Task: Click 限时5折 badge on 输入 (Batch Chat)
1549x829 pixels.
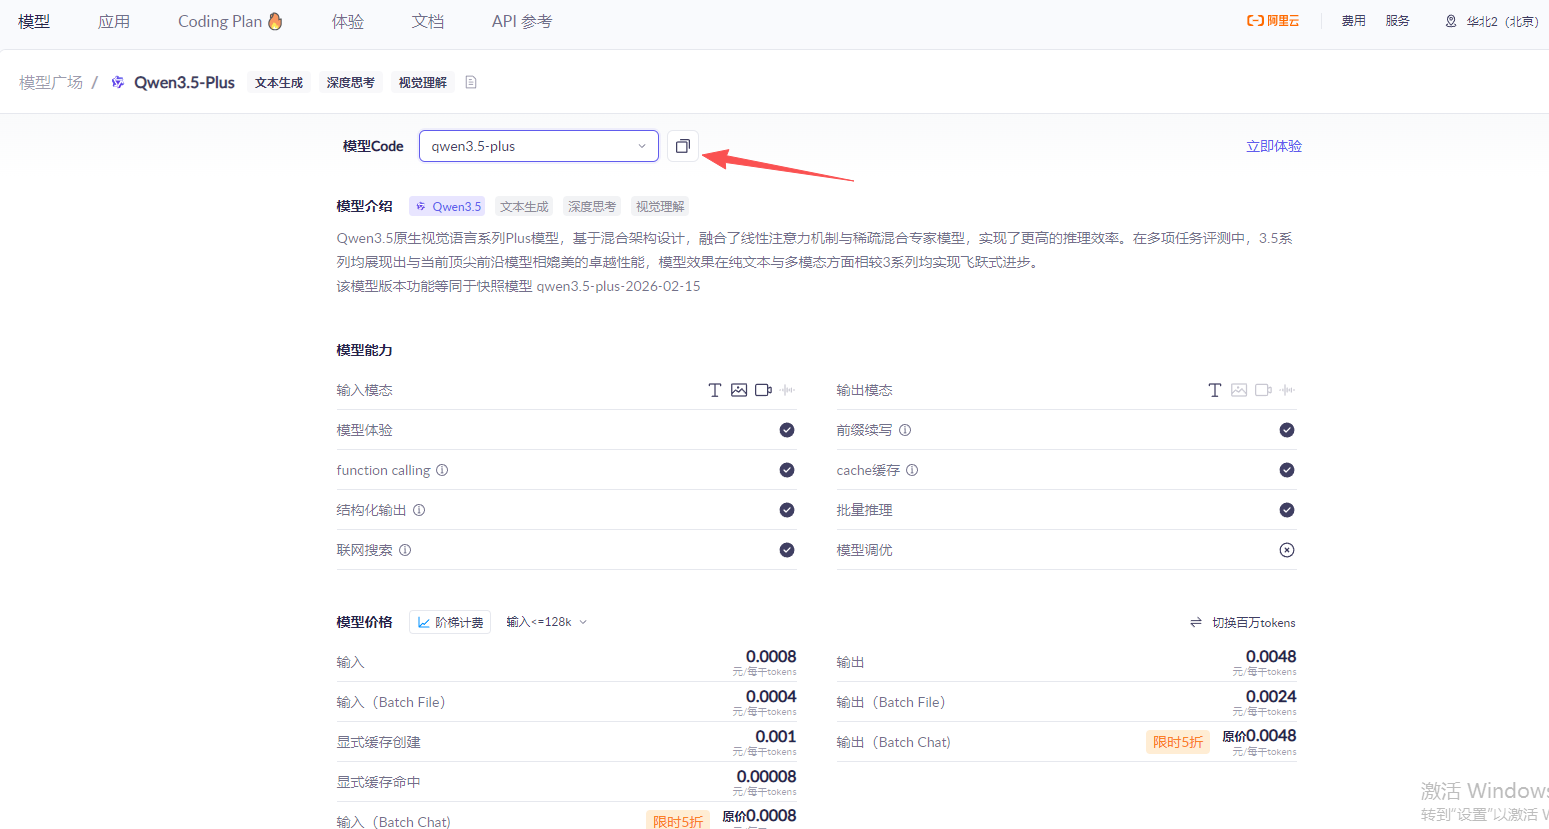Action: pyautogui.click(x=678, y=821)
